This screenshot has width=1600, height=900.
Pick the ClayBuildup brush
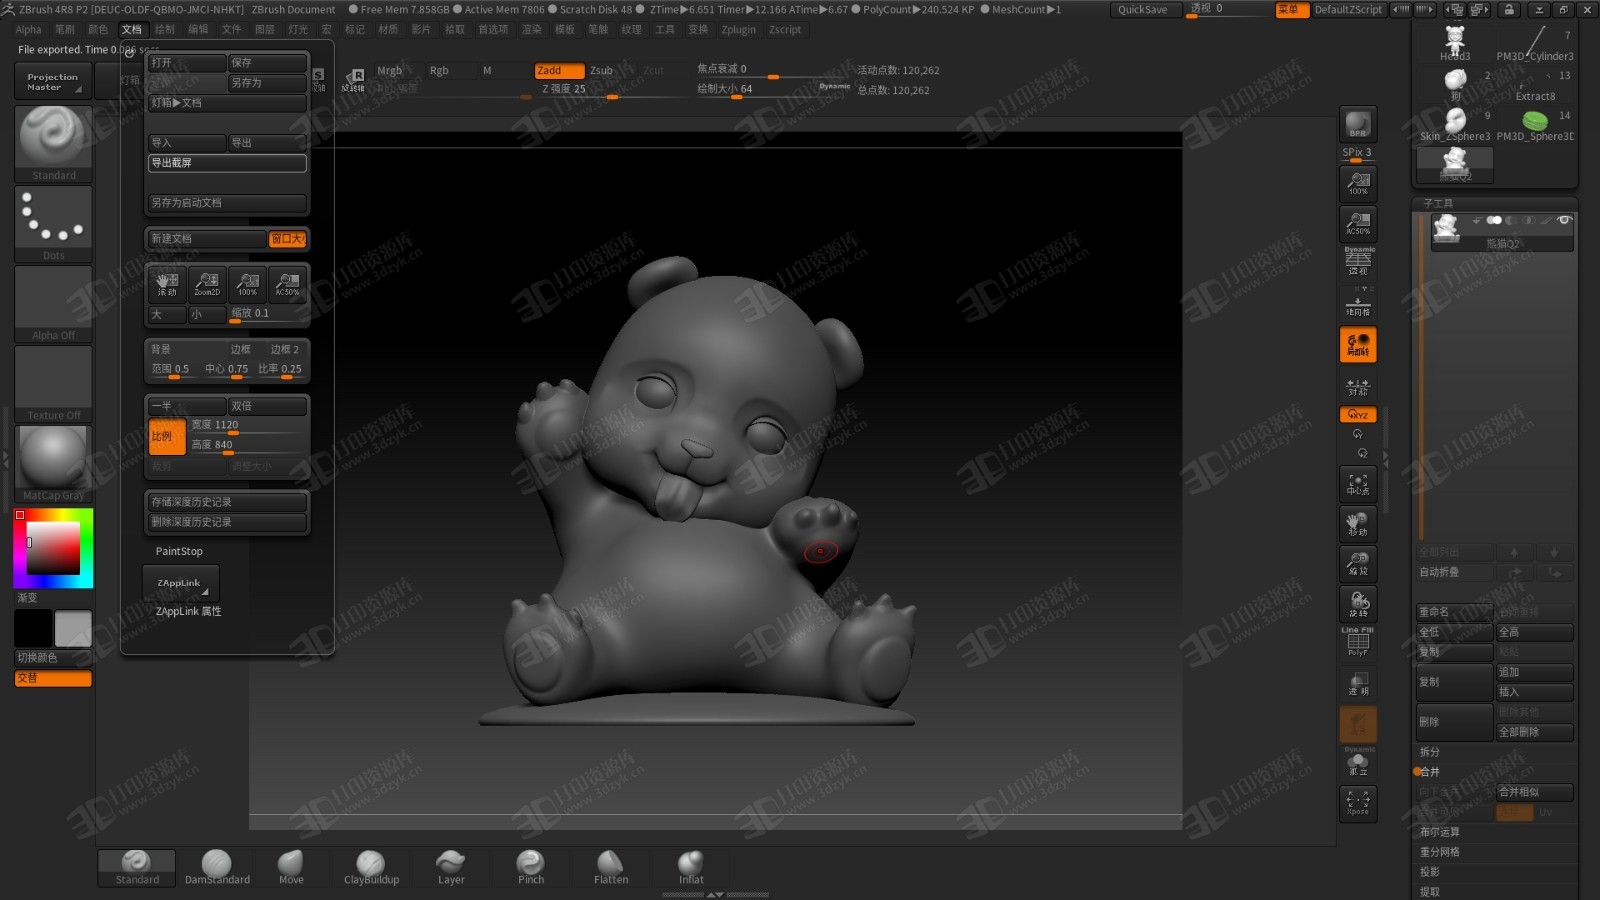(x=371, y=867)
